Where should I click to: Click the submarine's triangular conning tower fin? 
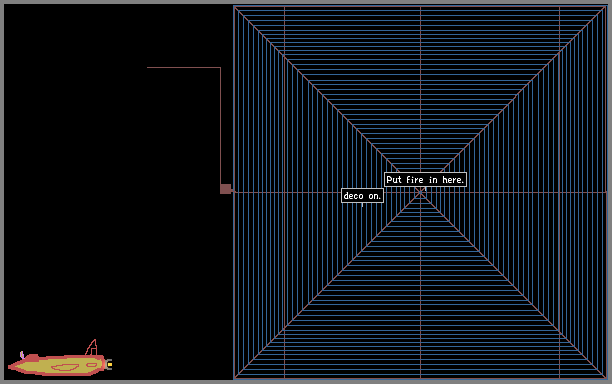point(92,347)
